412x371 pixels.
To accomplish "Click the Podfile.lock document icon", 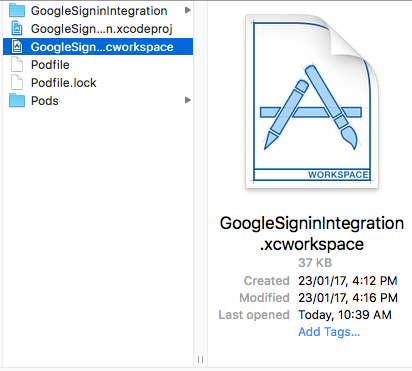I will pos(17,82).
